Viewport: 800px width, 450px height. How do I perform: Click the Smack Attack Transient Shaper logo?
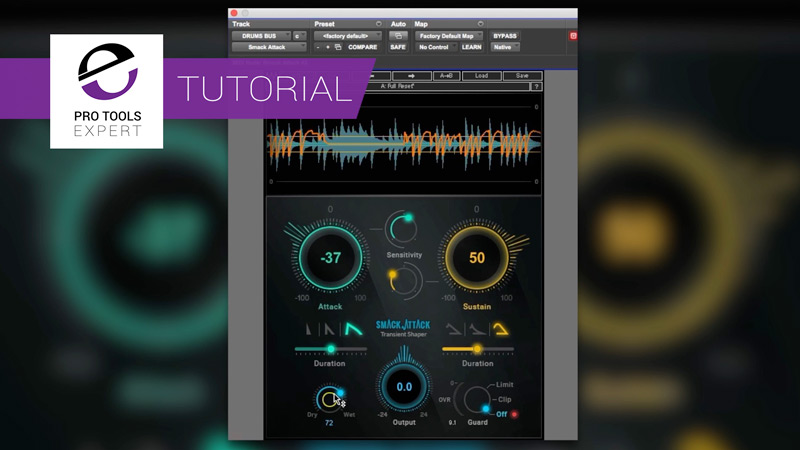point(403,328)
